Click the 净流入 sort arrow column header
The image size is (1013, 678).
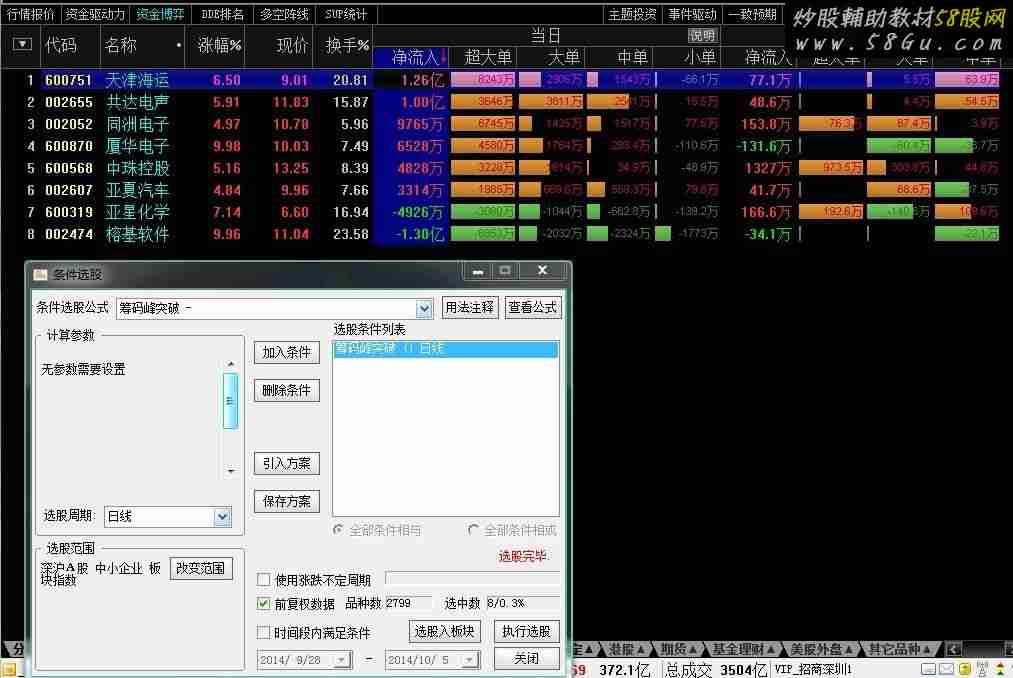pyautogui.click(x=420, y=58)
